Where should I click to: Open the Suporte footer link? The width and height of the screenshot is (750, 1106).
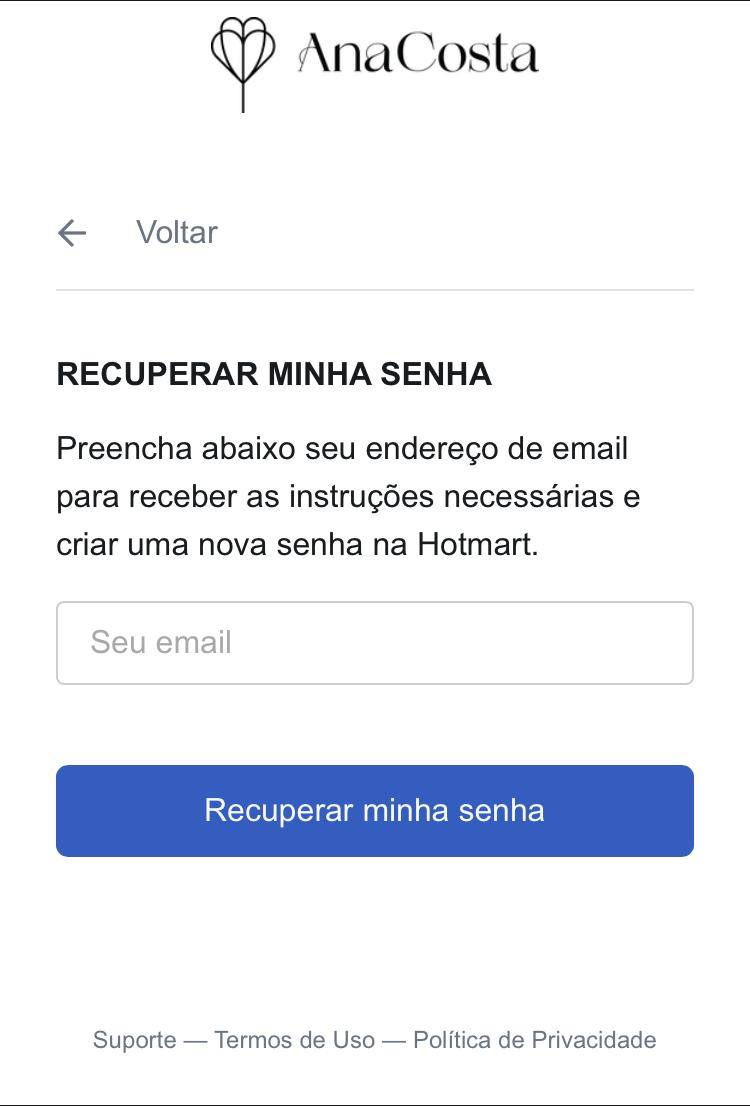coord(134,1040)
